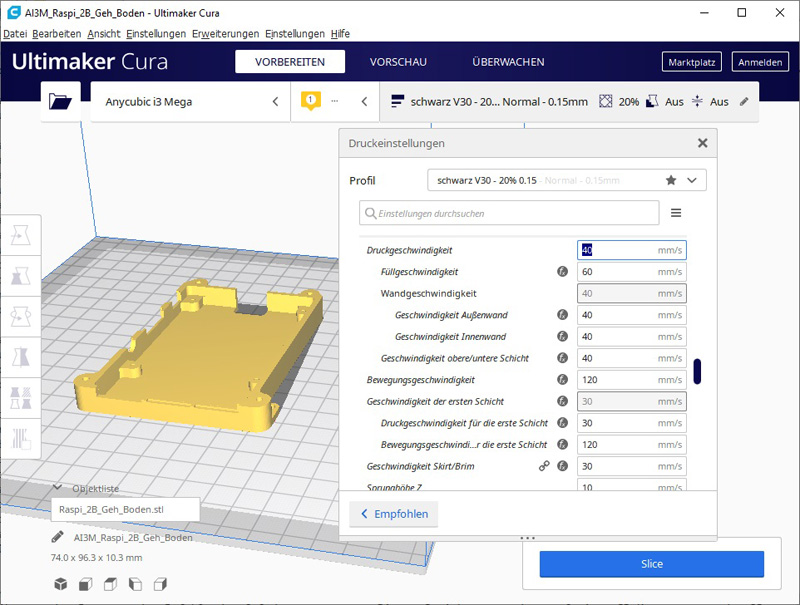Click the Geschwindigkeit Außenwand value field
The image size is (800, 605).
[632, 315]
